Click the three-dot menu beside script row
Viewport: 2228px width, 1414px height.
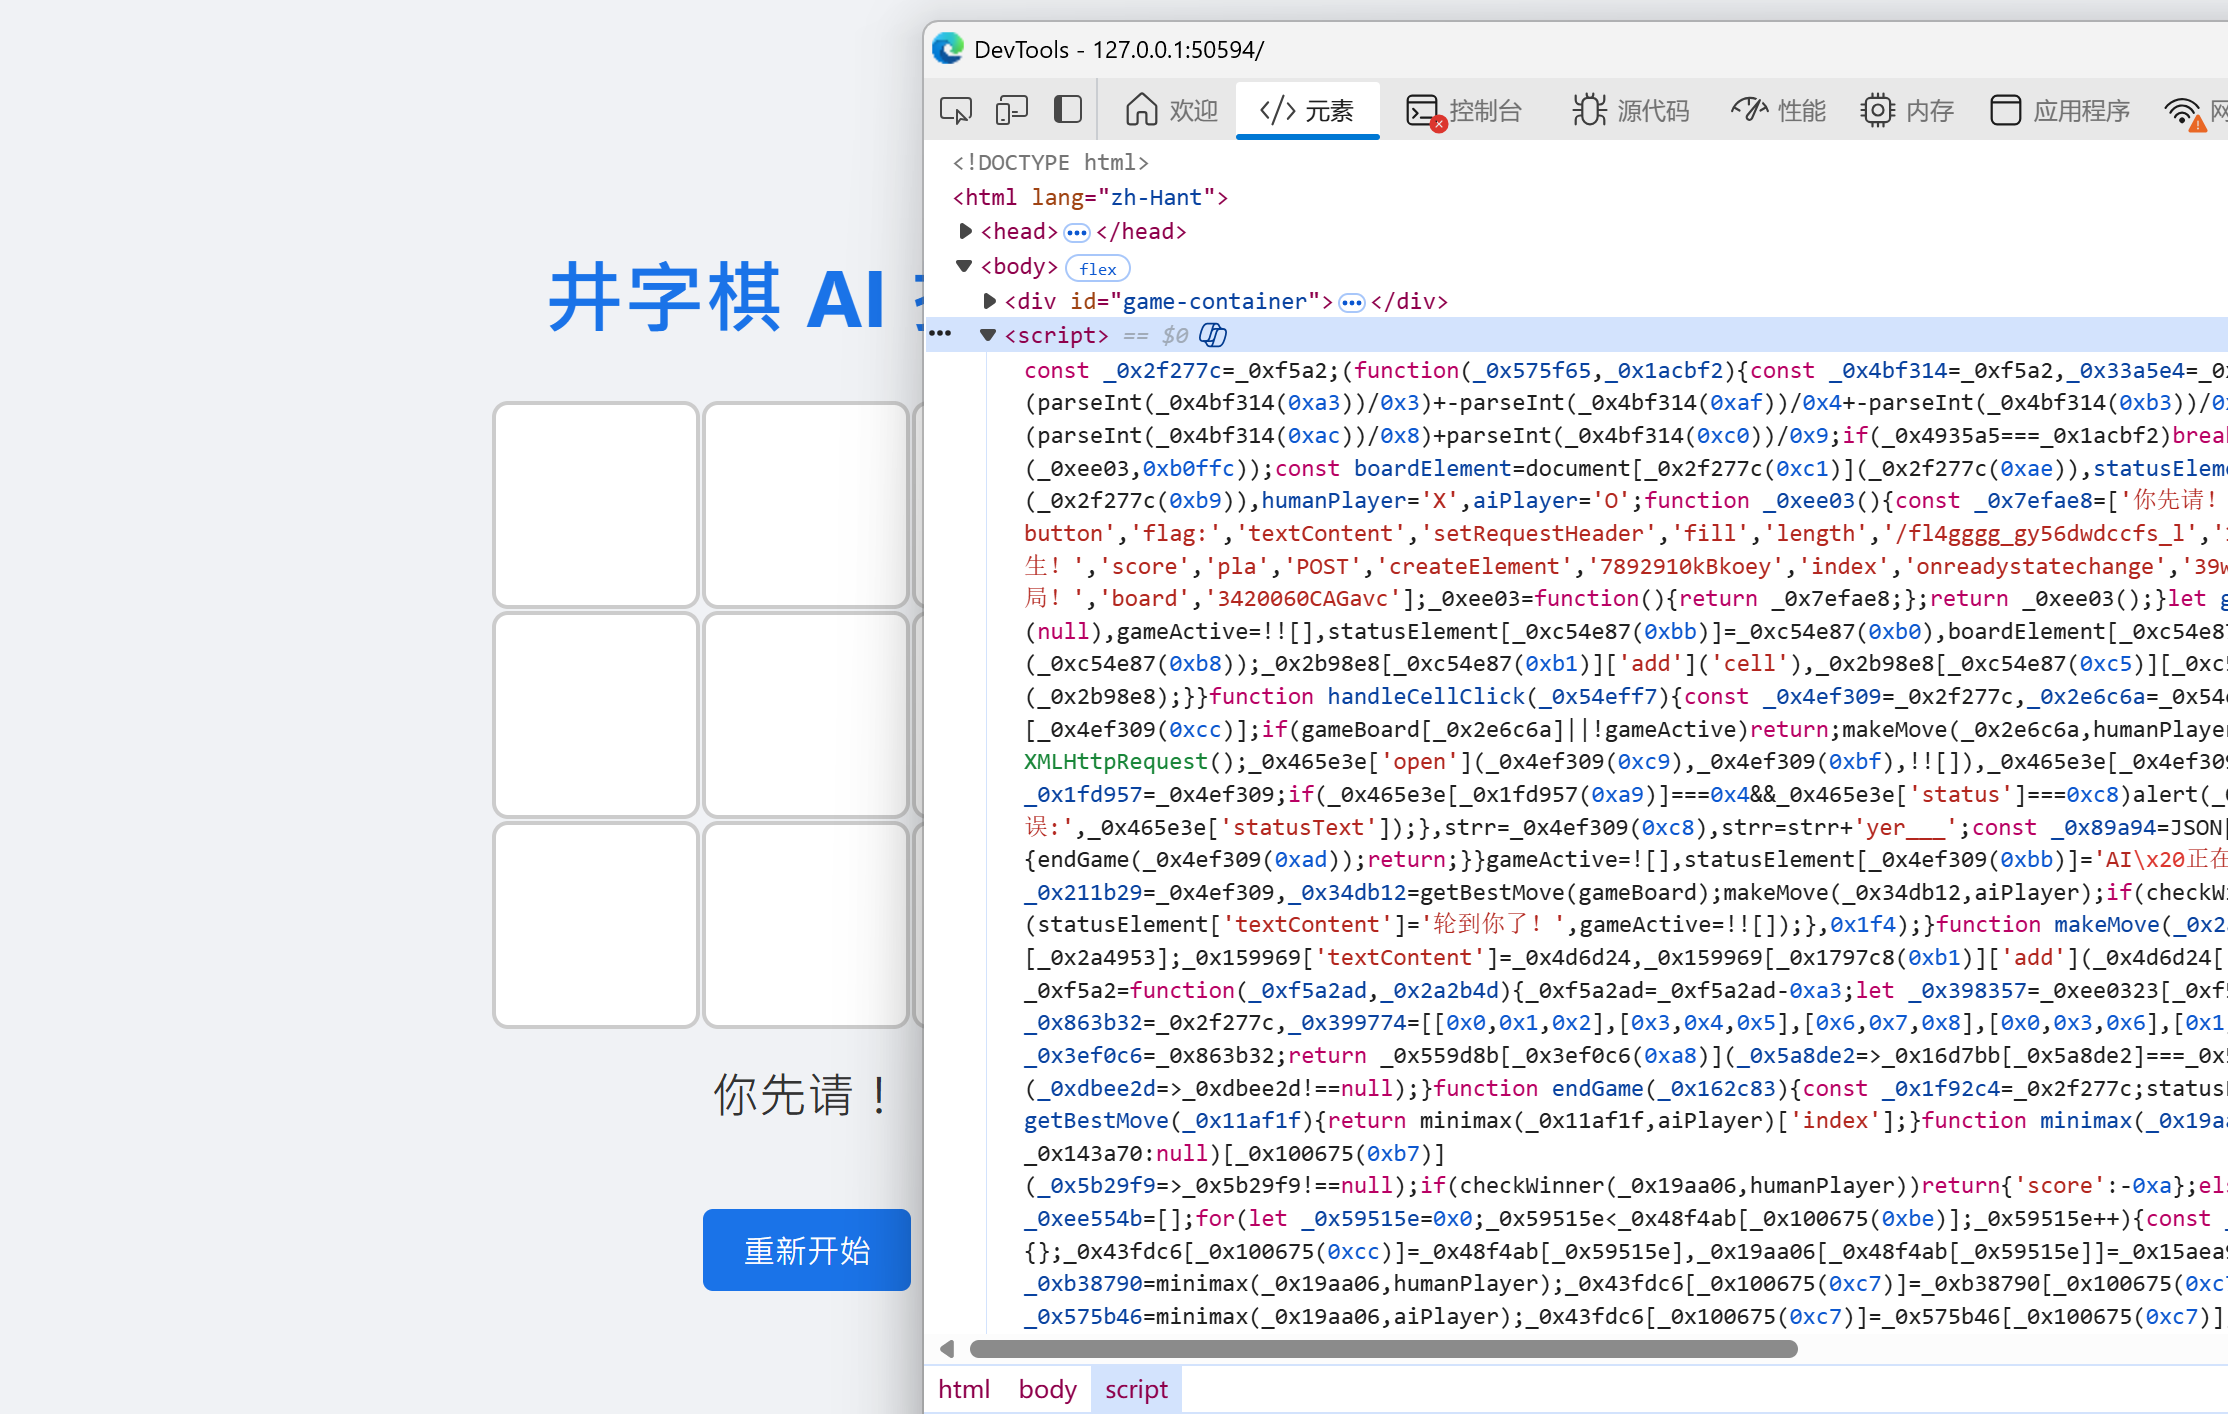(940, 334)
